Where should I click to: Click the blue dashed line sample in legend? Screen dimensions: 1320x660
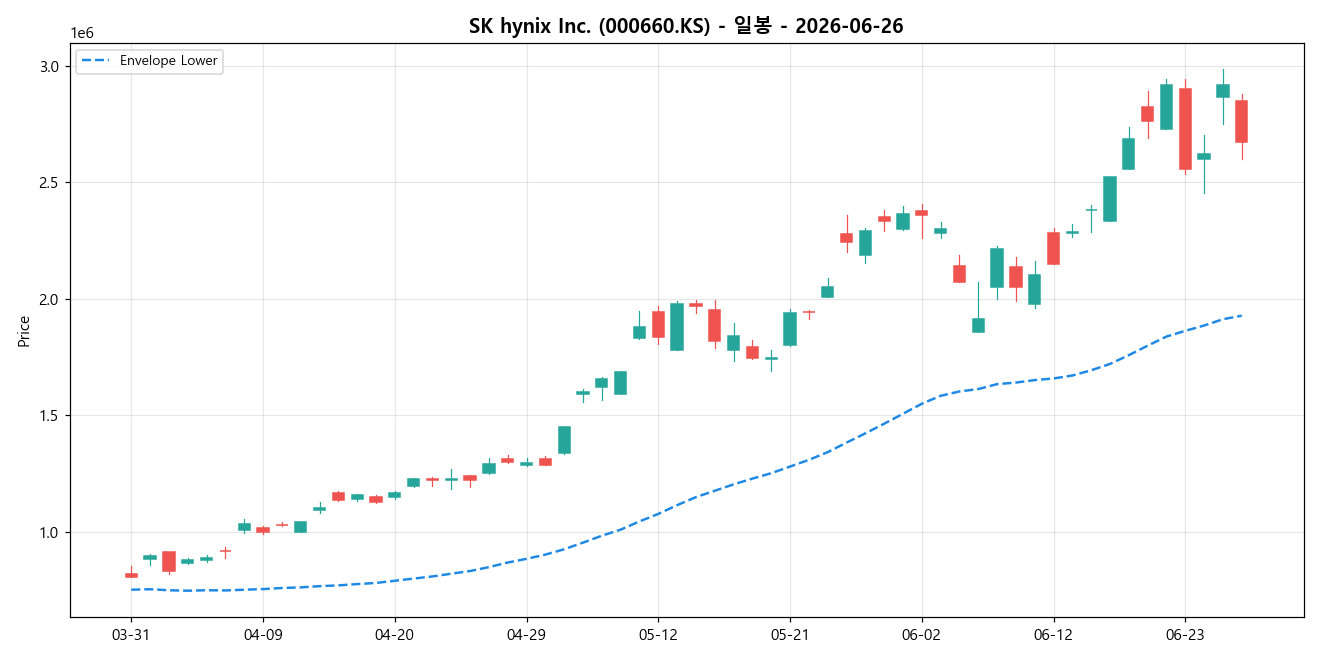97,61
